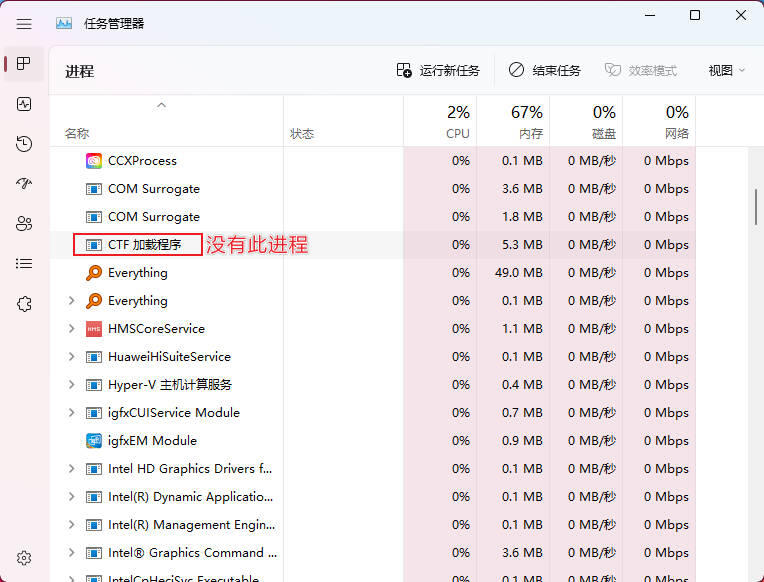Open the Details list icon in sidebar
764x582 pixels.
24,264
